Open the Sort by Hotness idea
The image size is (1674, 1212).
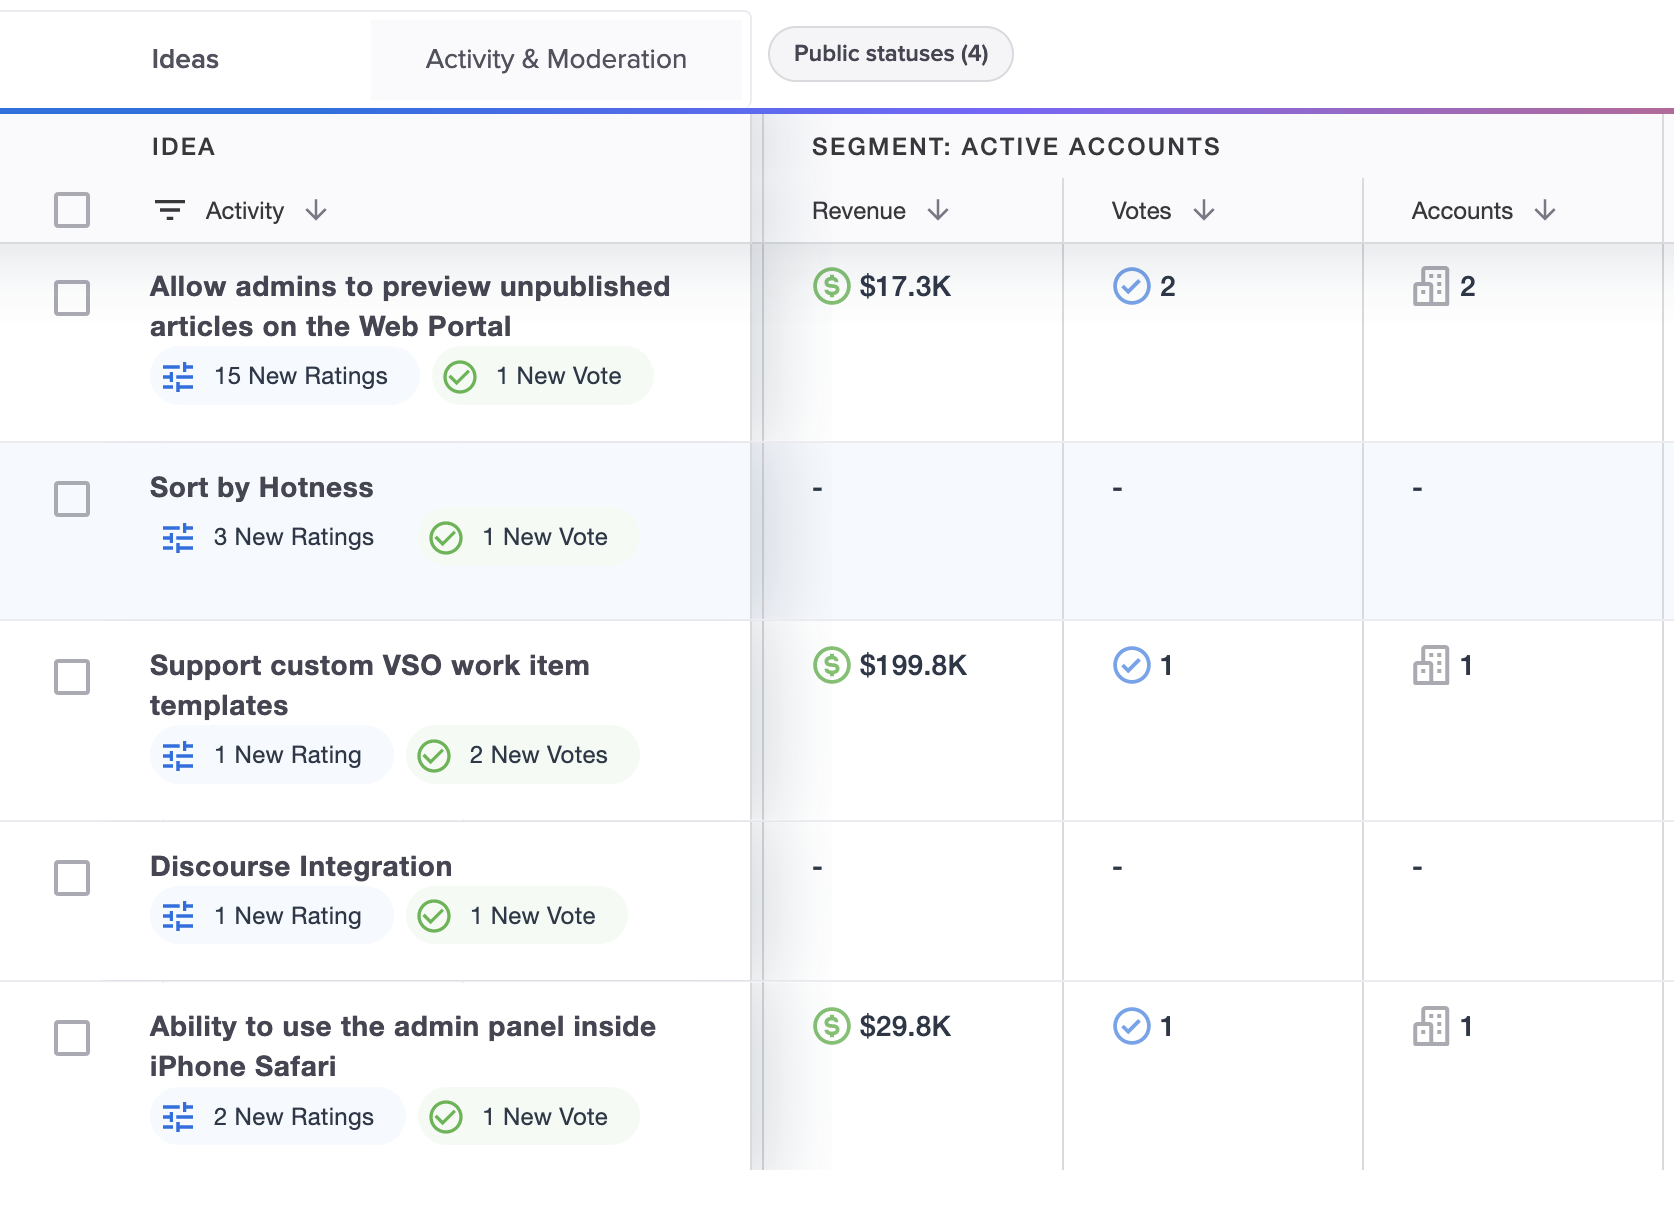click(x=262, y=487)
